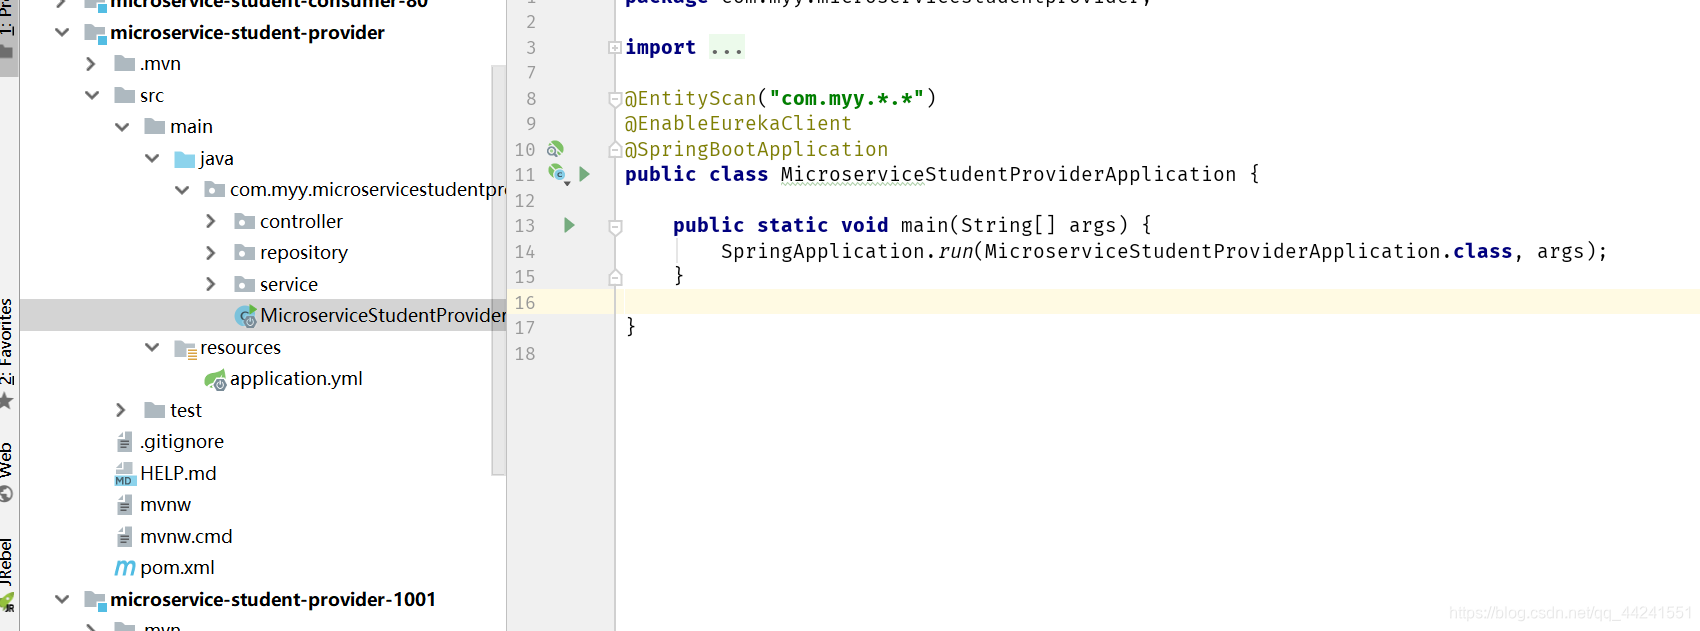Collapse the resources folder
Image resolution: width=1700 pixels, height=631 pixels.
(152, 347)
